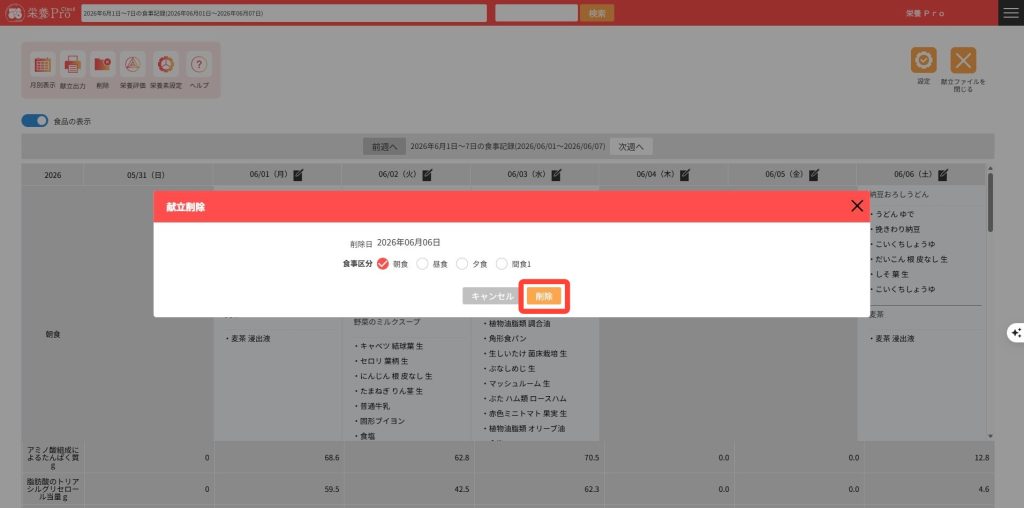Viewport: 1024px width, 508px height.
Task: Open the hamburger menu in top bar
Action: tap(1010, 13)
